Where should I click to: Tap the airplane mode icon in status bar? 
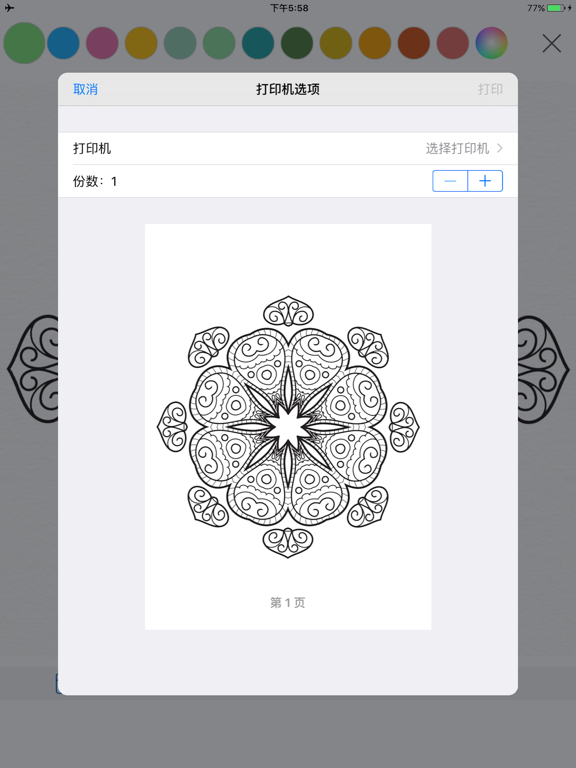(x=9, y=8)
